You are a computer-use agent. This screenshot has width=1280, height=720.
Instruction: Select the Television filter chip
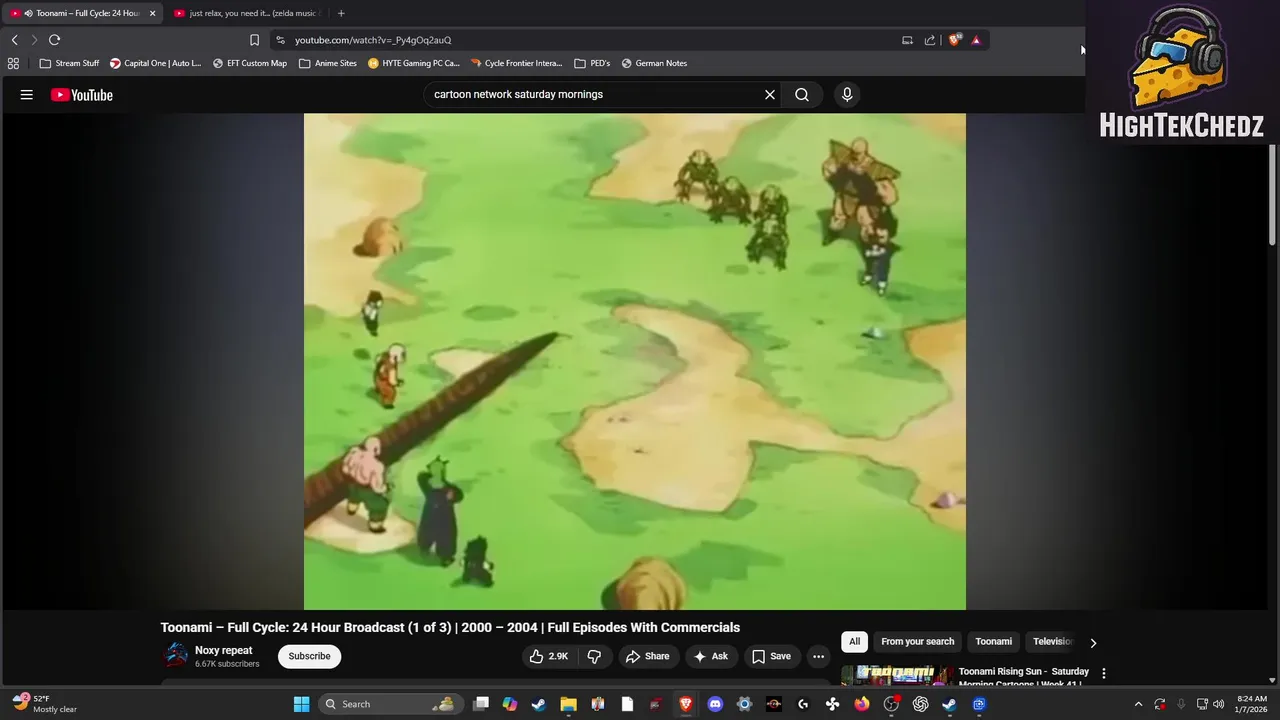click(1052, 641)
